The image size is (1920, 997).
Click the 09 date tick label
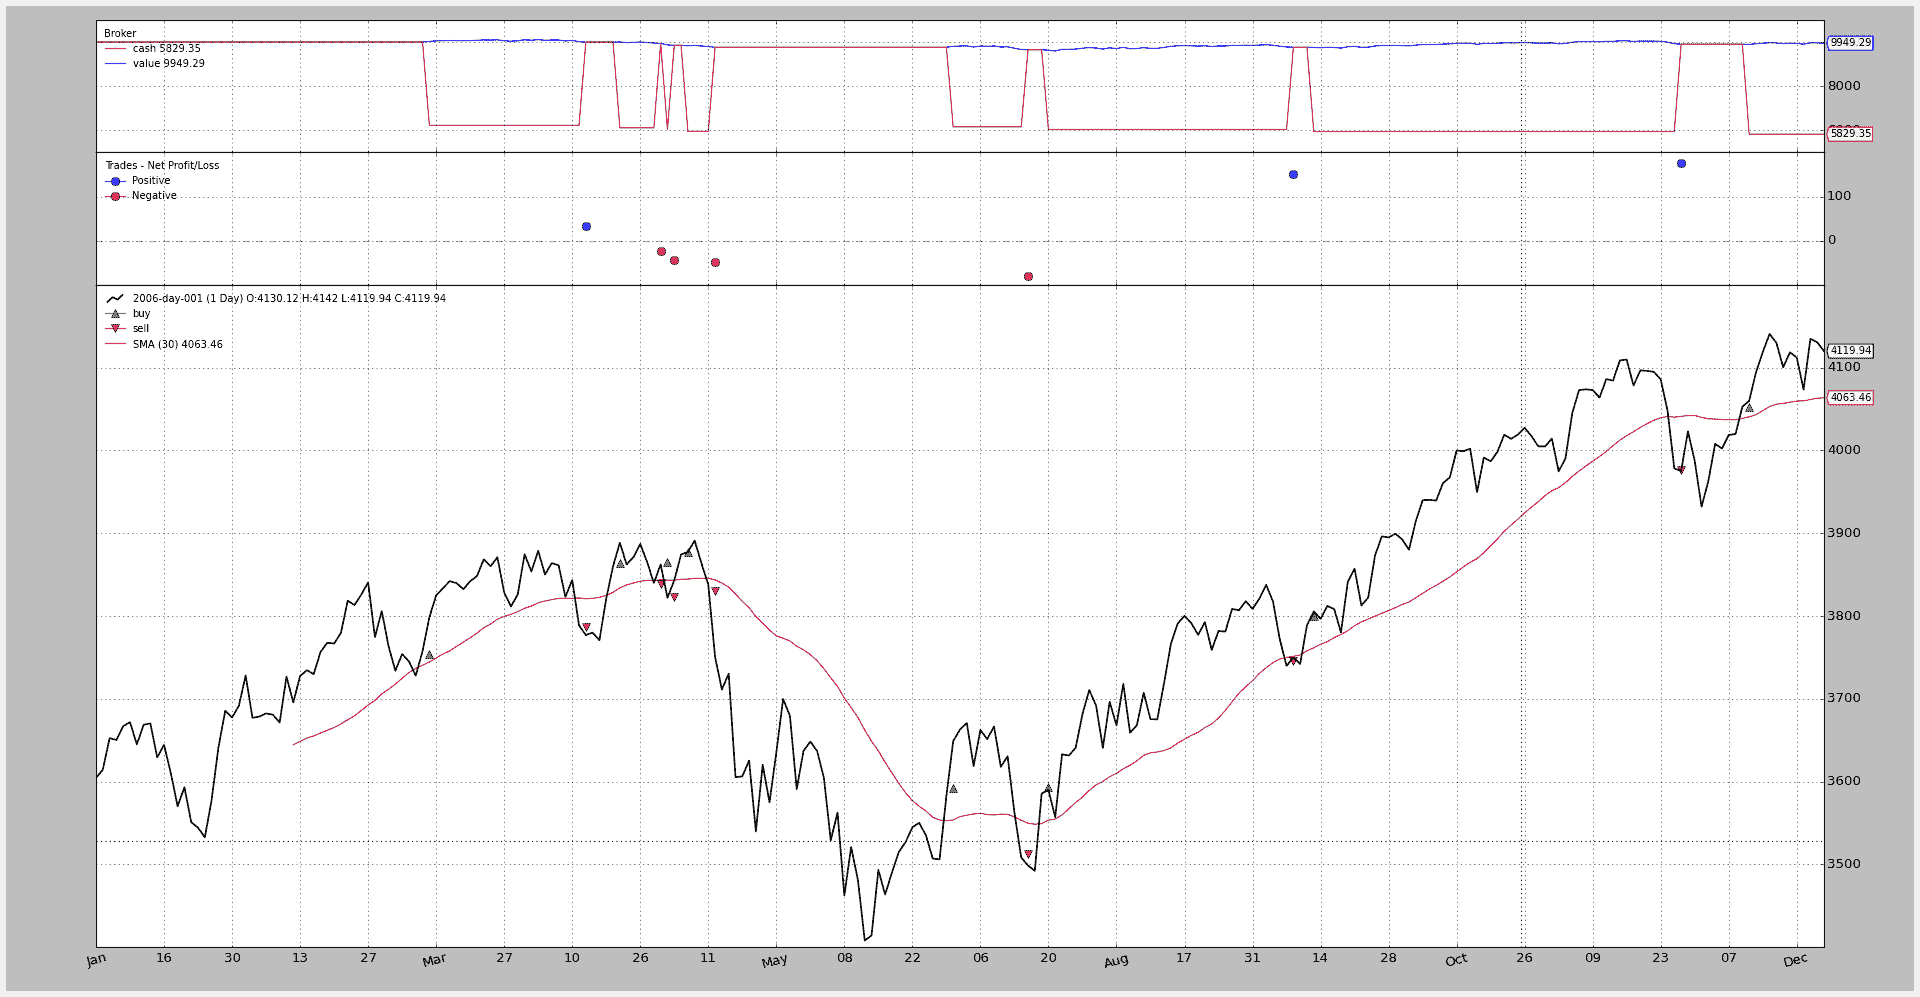point(1593,958)
